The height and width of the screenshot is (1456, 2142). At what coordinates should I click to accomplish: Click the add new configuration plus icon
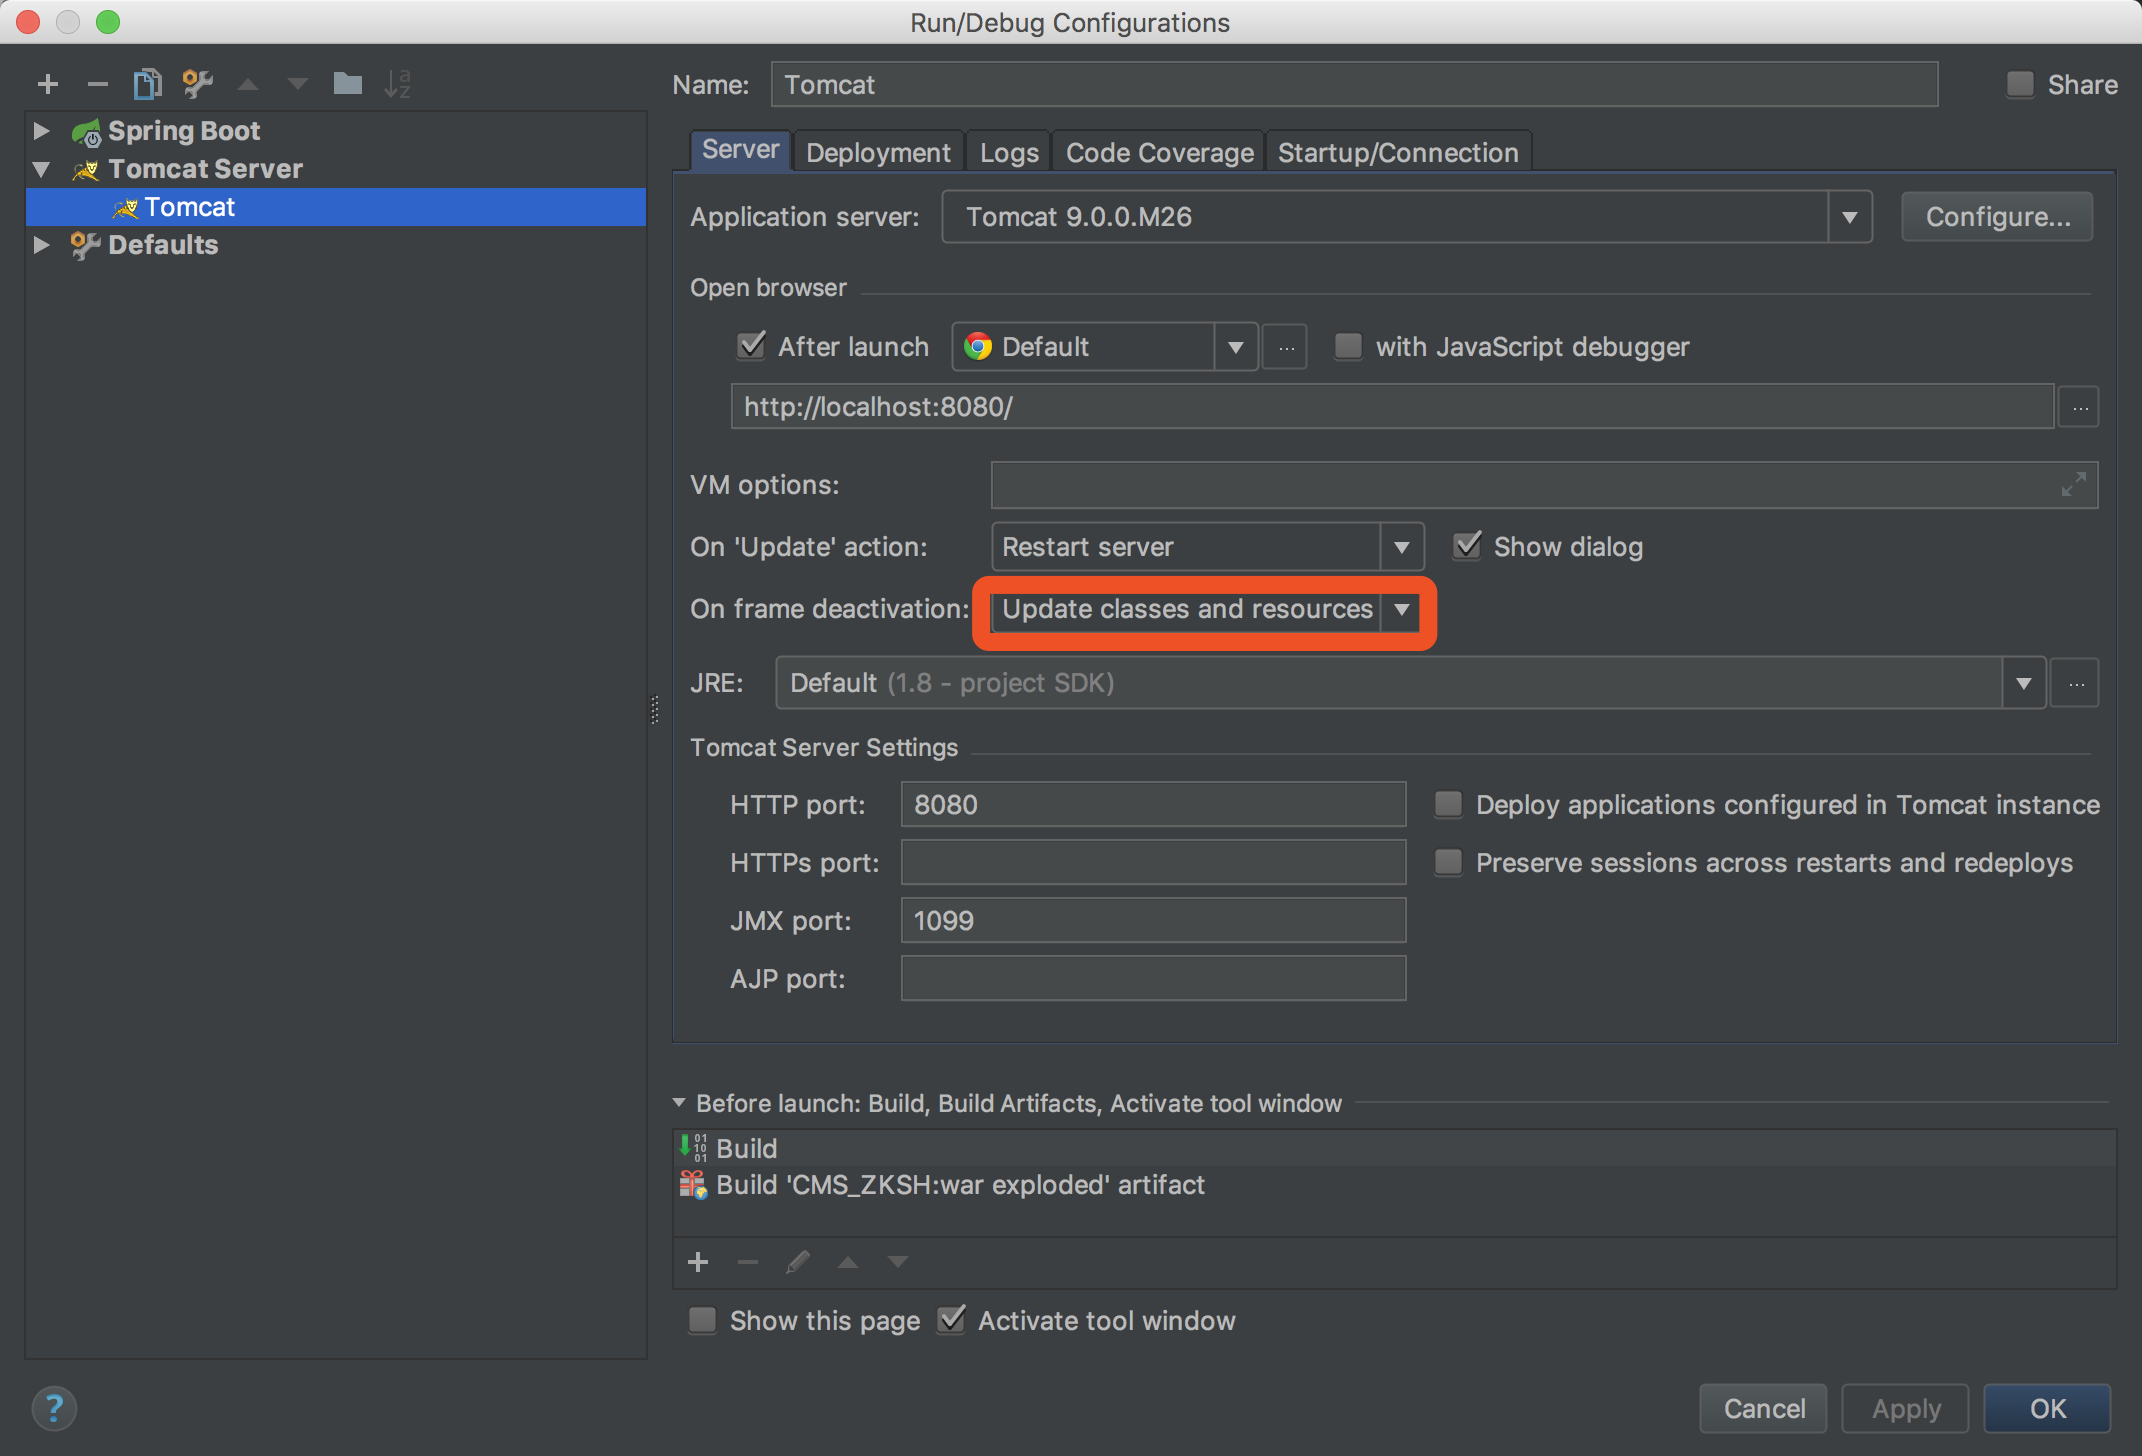point(47,84)
